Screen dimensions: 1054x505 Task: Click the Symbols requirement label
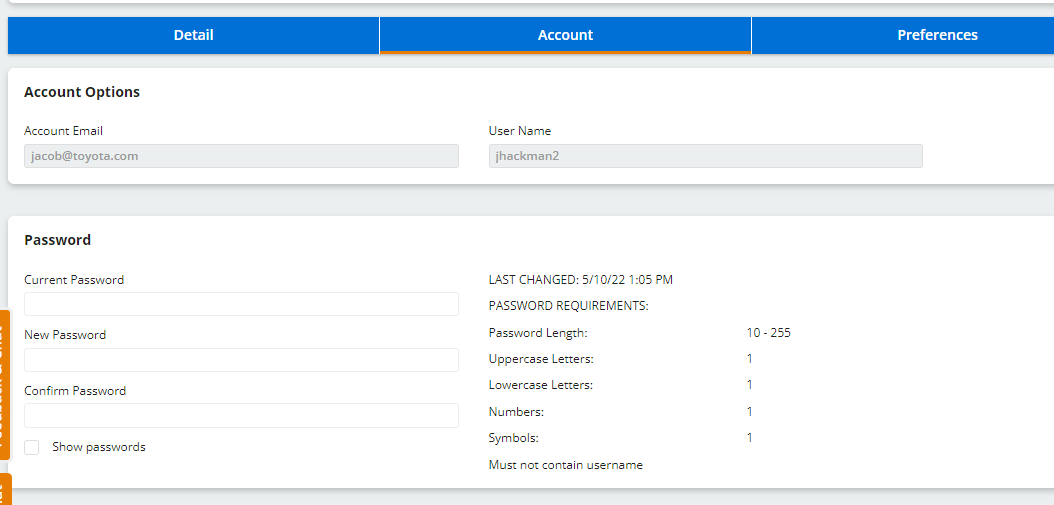[513, 438]
